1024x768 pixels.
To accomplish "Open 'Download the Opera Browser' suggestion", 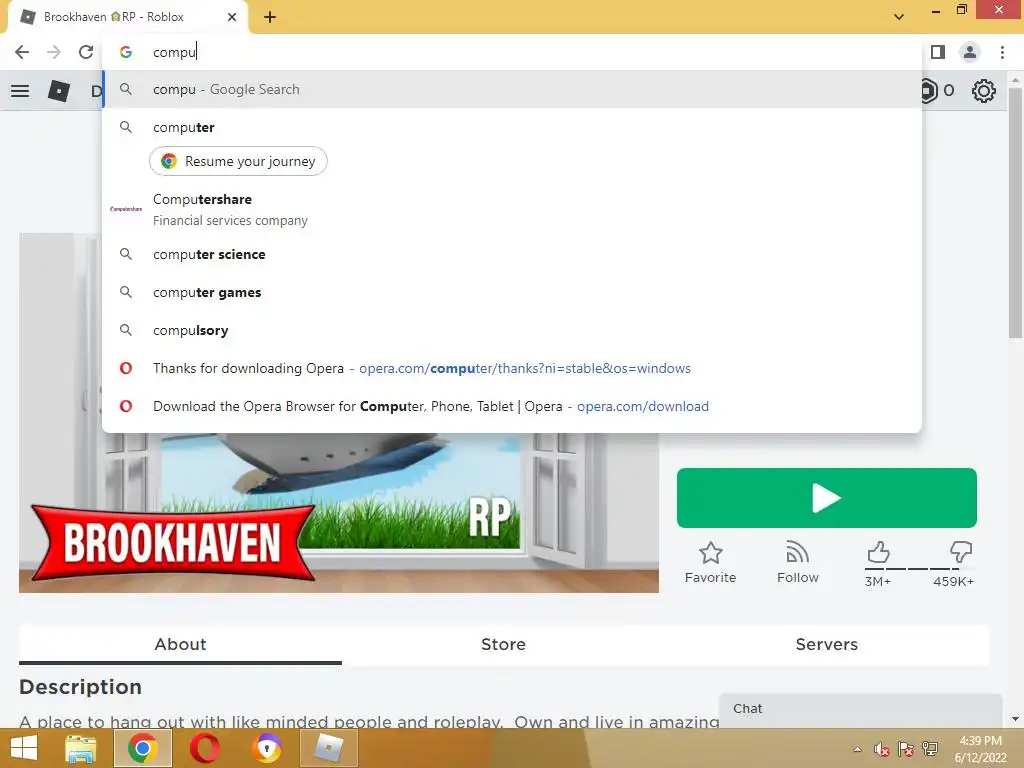I will [x=512, y=406].
